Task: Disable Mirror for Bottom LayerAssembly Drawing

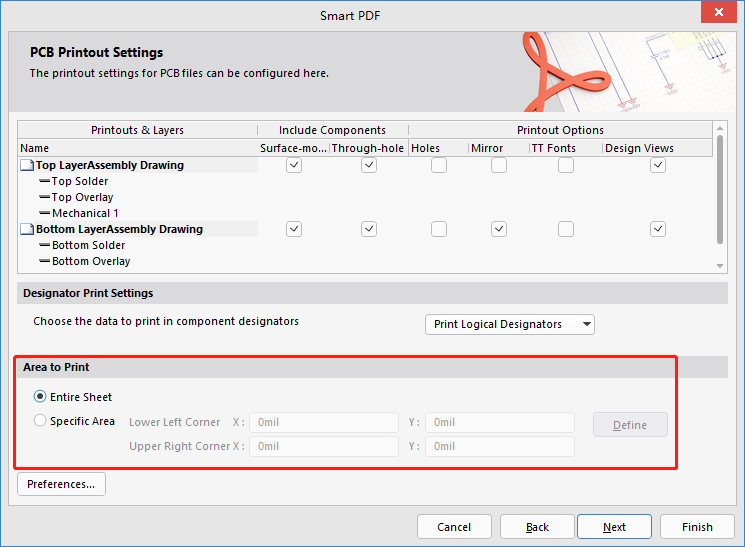Action: [499, 230]
